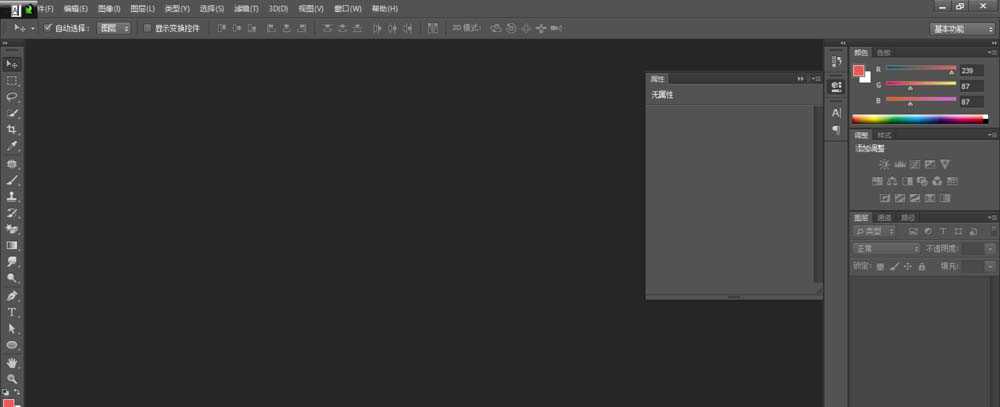
Task: Select the Zoom tool
Action: (x=12, y=379)
